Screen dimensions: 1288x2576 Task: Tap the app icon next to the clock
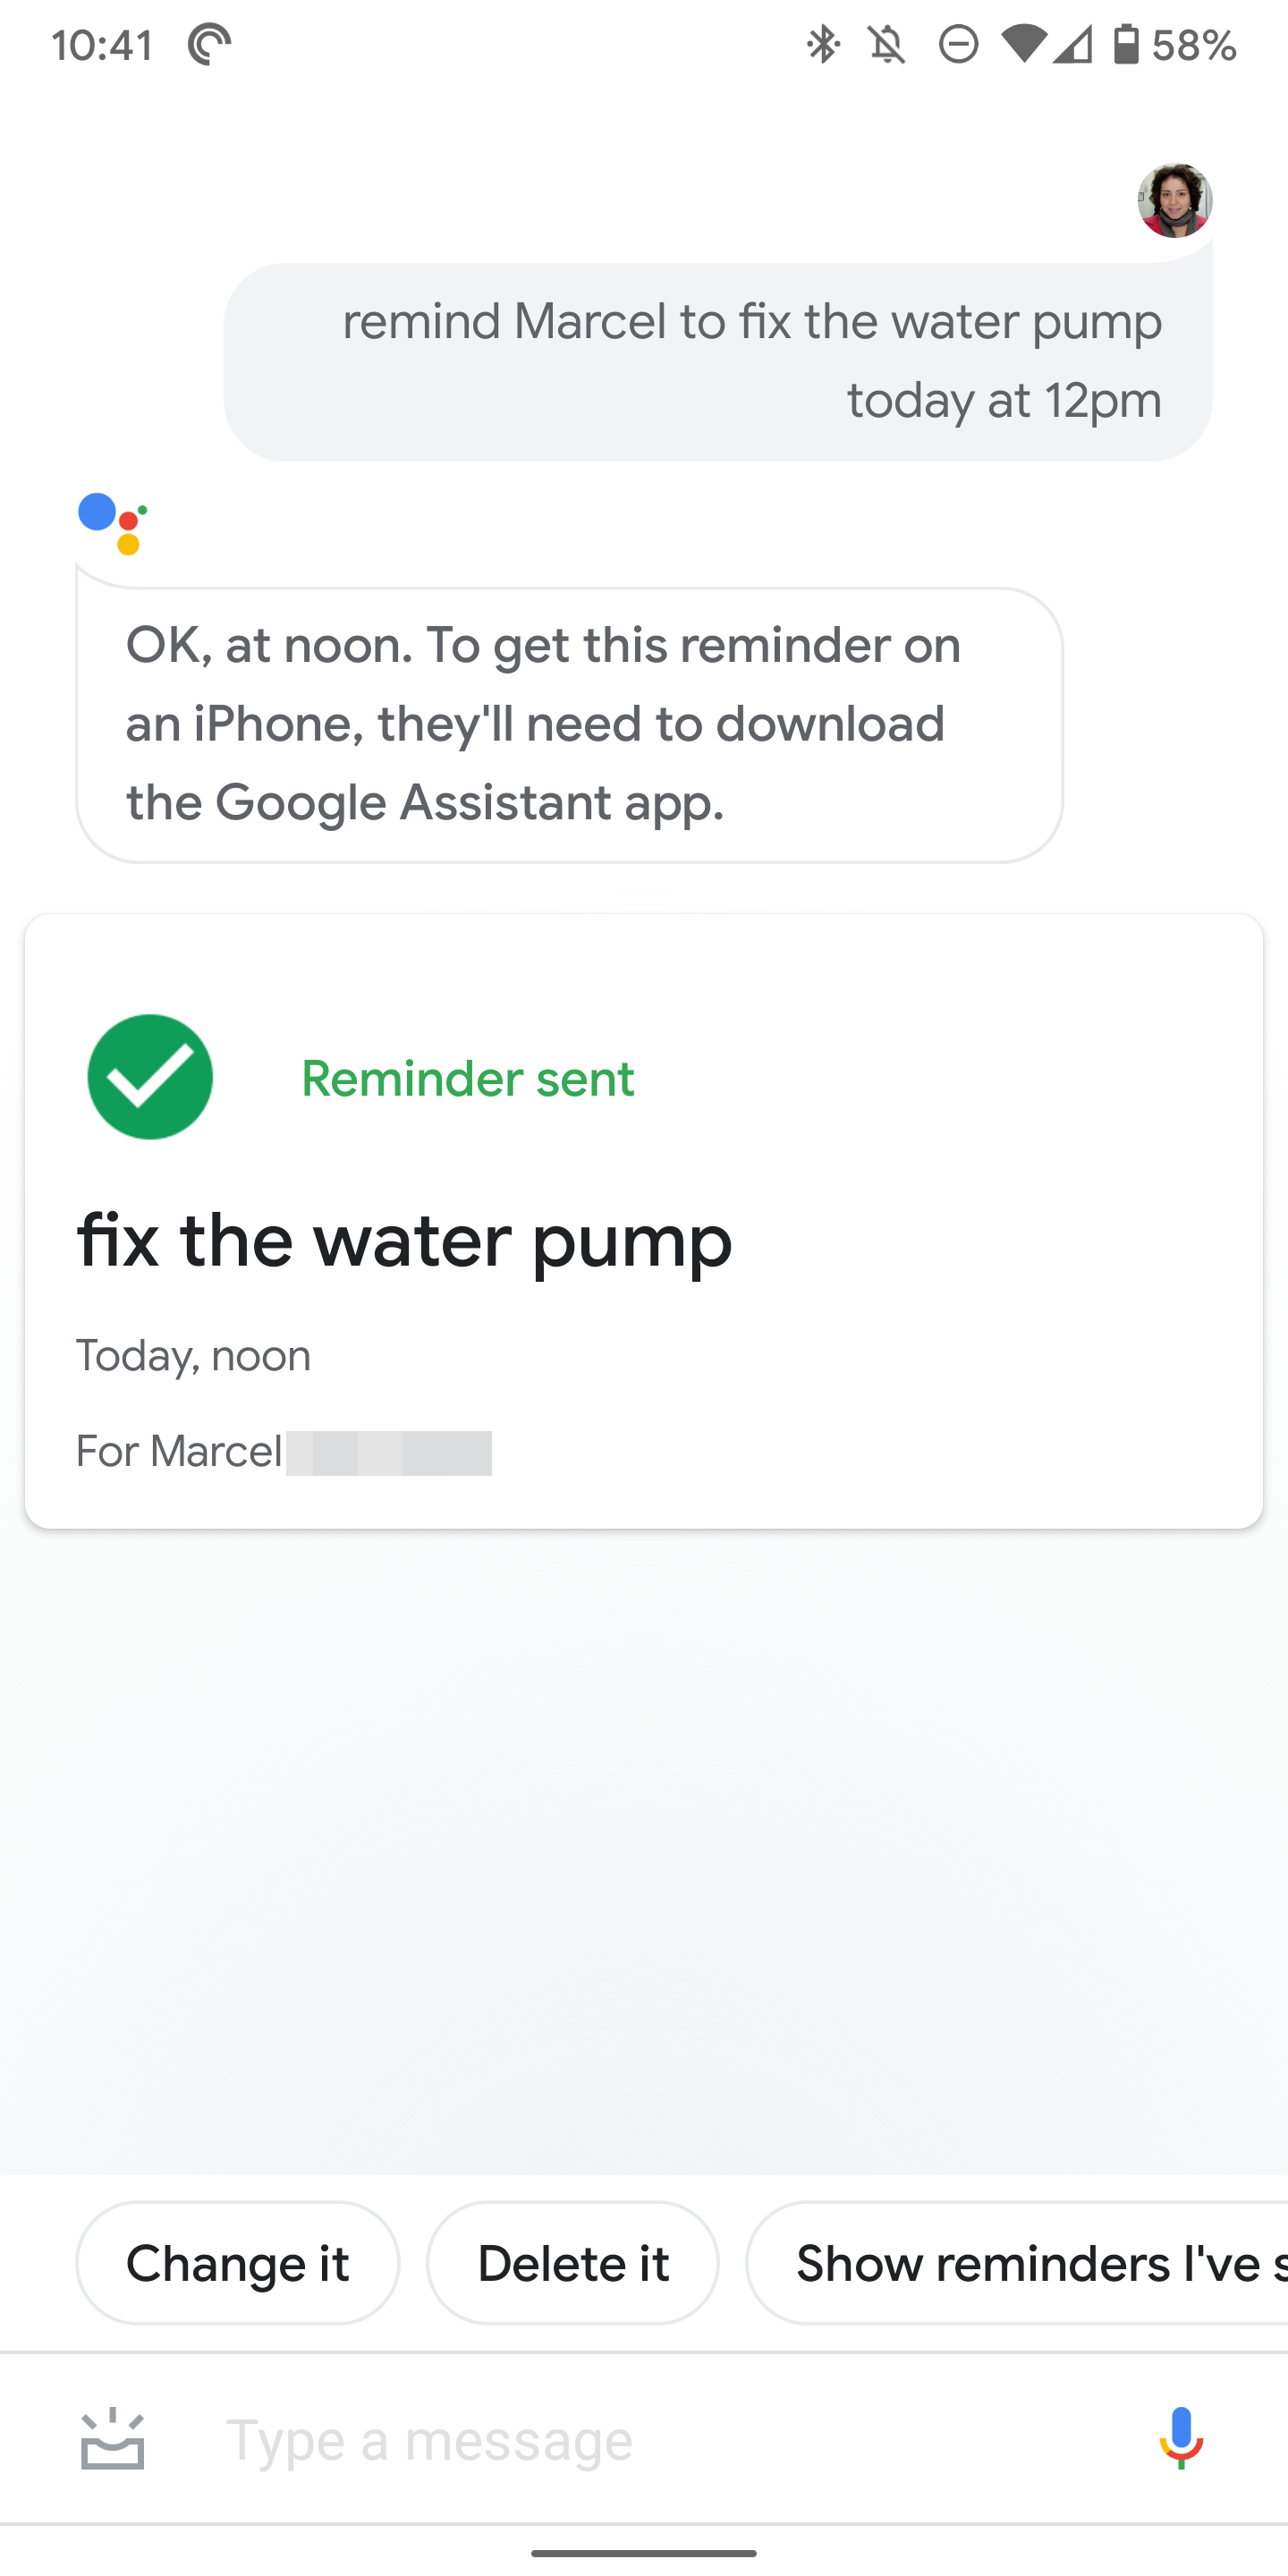click(x=209, y=45)
